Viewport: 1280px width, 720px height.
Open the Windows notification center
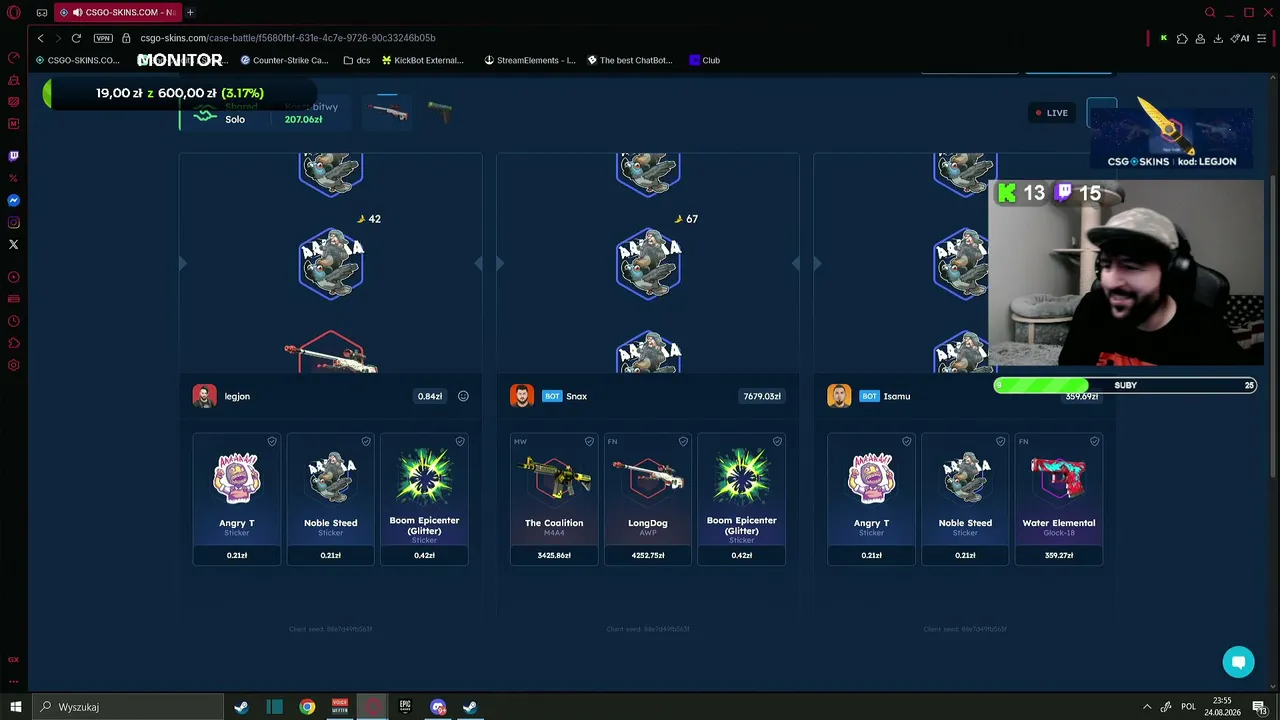tap(1259, 707)
